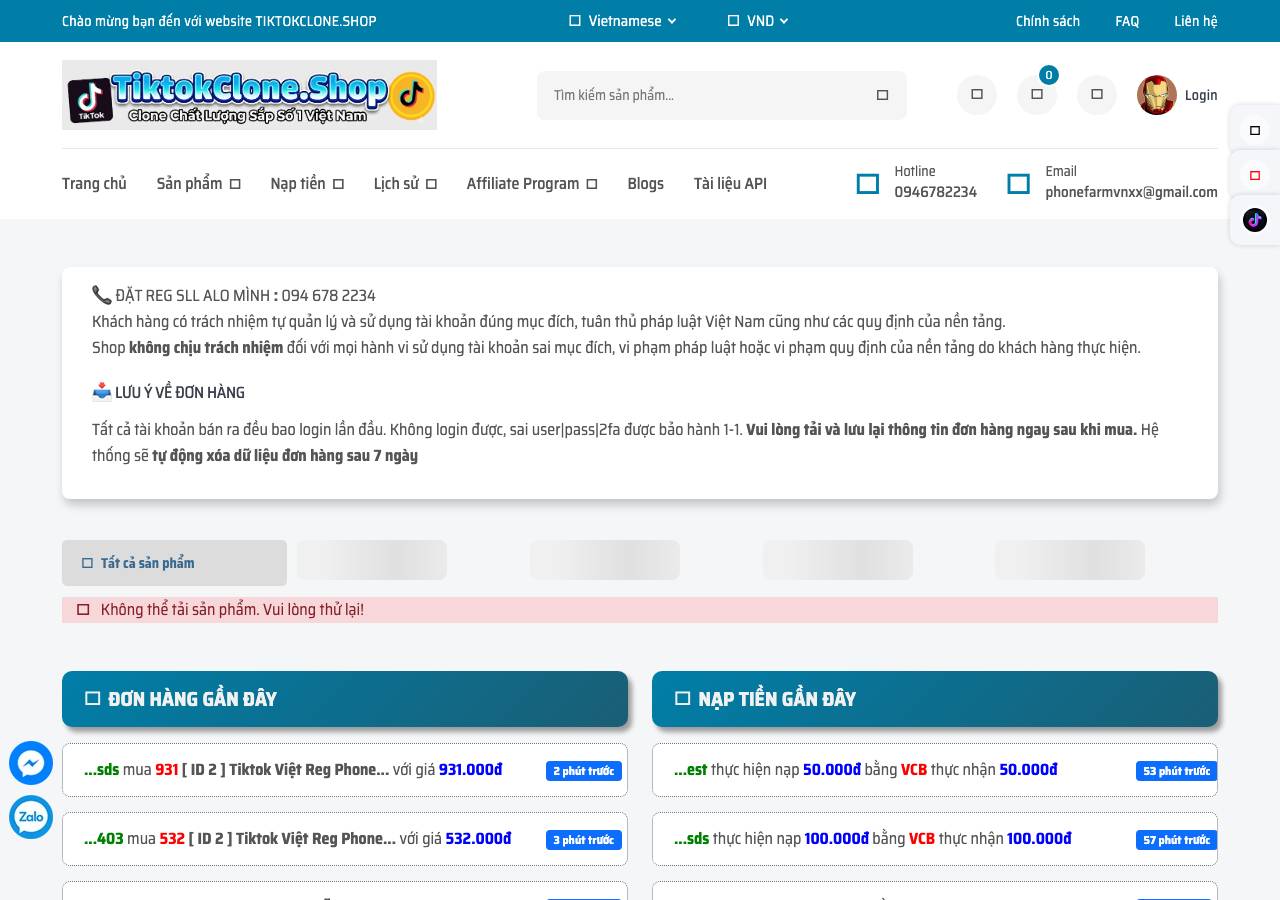Click the top black icon in right side panel
This screenshot has height=900, width=1280.
[x=1255, y=130]
